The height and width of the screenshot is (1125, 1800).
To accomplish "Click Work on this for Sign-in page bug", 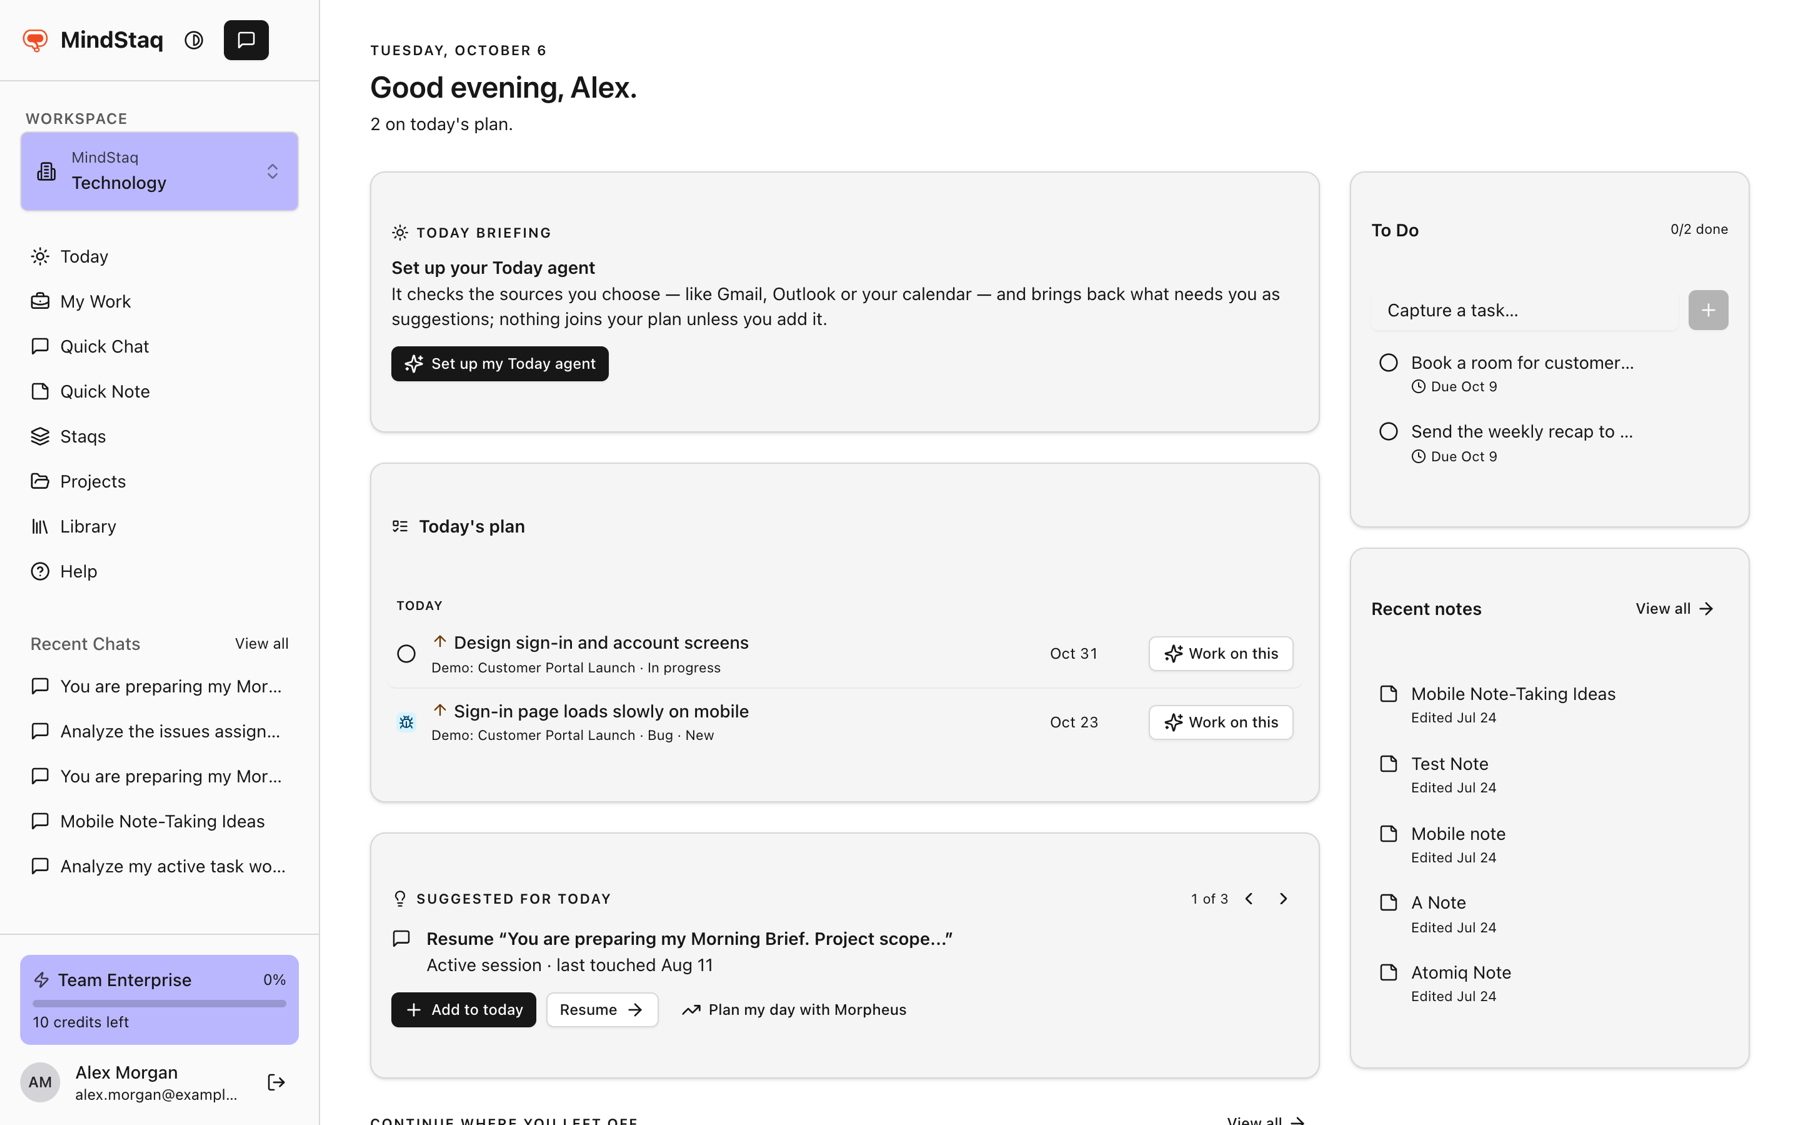I will pos(1221,722).
